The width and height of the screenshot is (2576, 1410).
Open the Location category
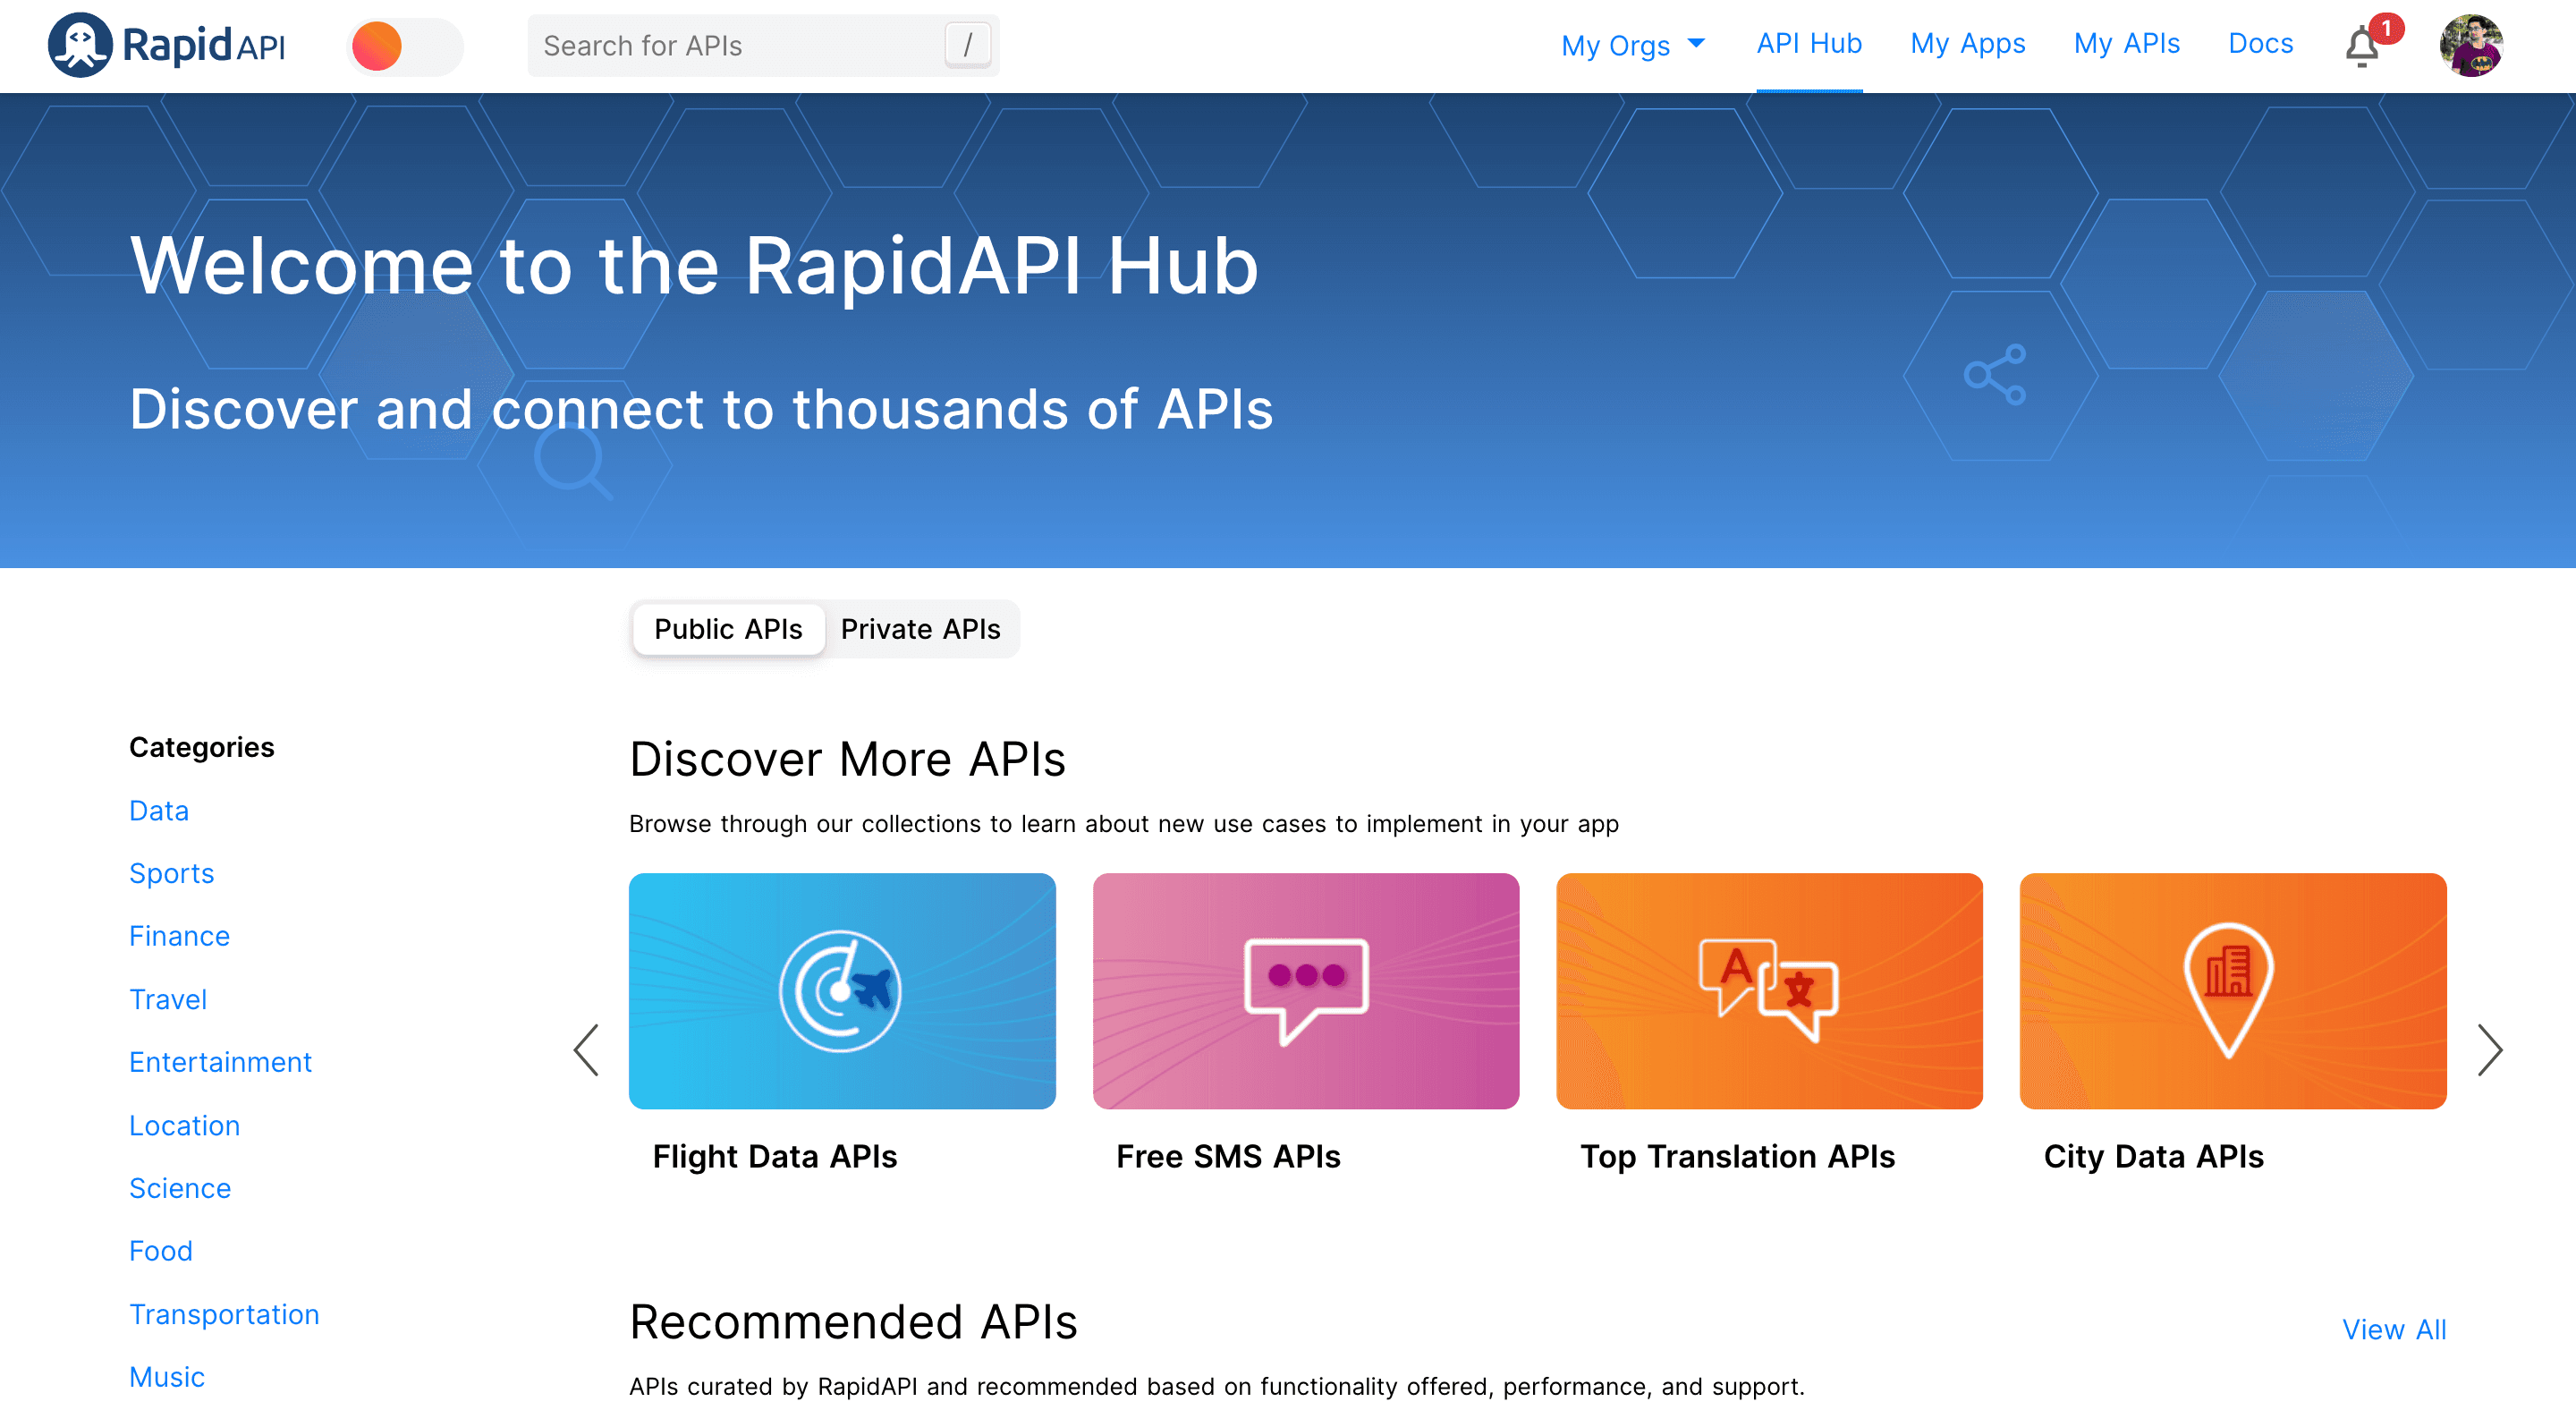[185, 1125]
